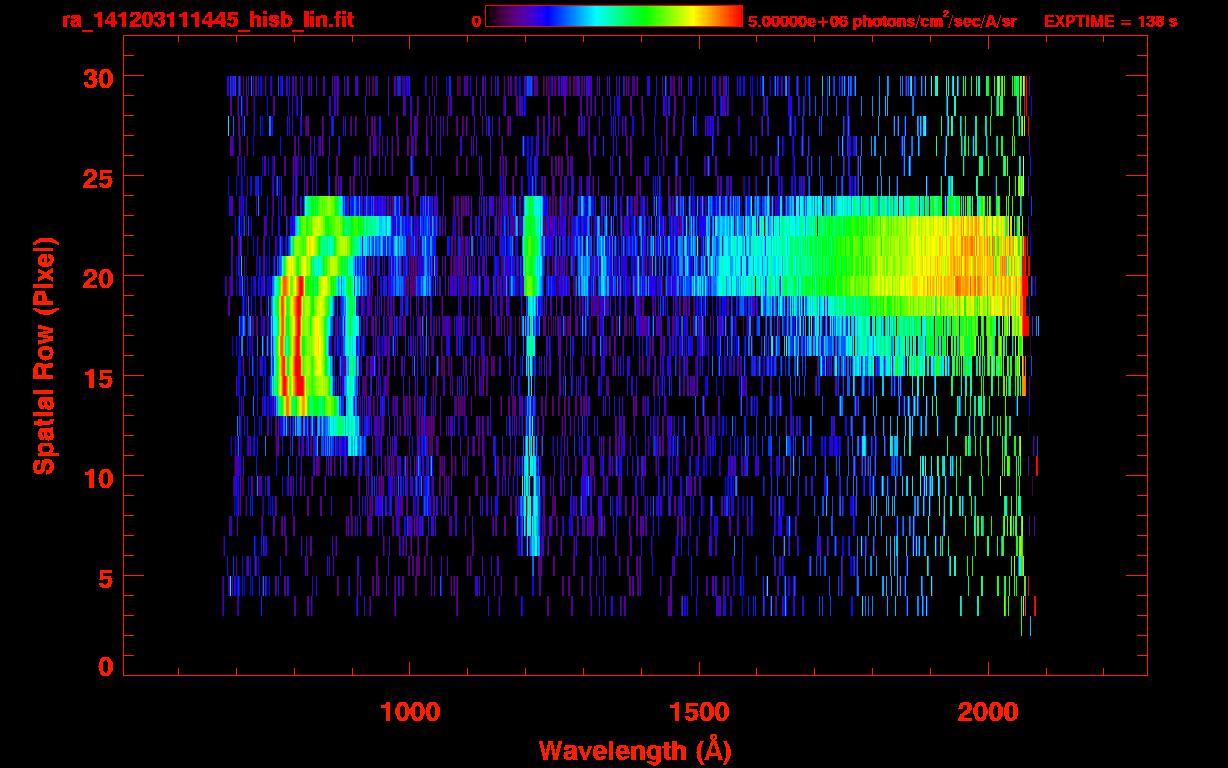Click the 1000 wavelength tick label
Viewport: 1228px width, 768px height.
coord(410,712)
